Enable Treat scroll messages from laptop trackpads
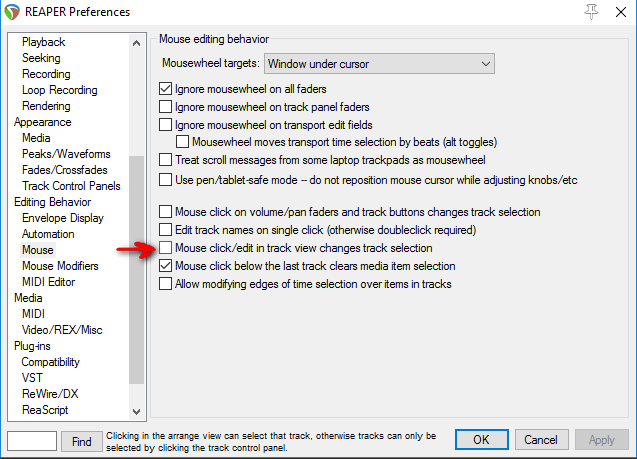The image size is (637, 459). [165, 160]
